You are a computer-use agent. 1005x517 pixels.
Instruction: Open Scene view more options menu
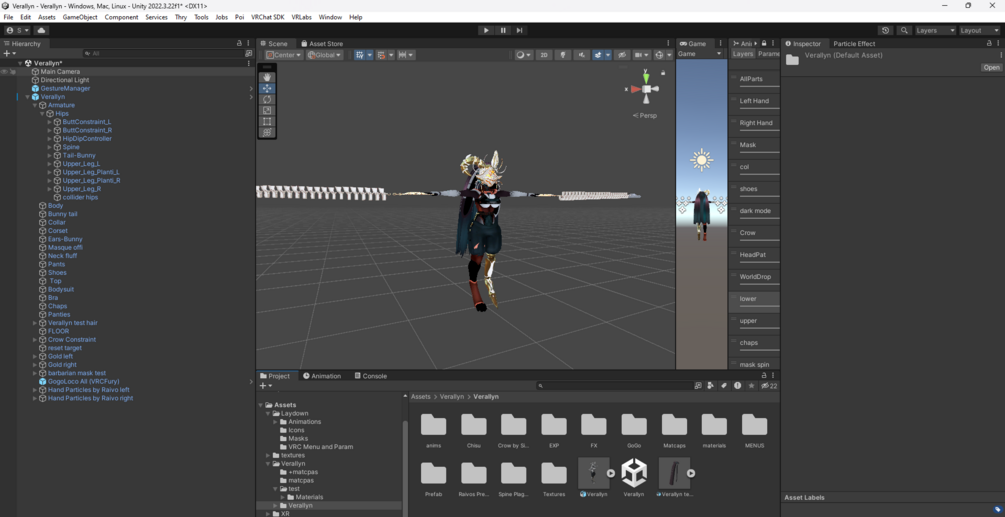pyautogui.click(x=670, y=44)
